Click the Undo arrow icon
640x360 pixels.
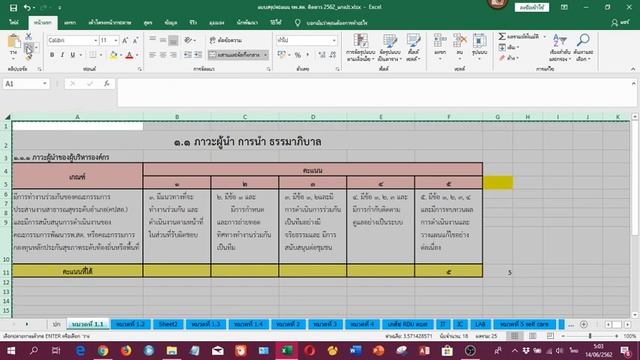(27, 7)
